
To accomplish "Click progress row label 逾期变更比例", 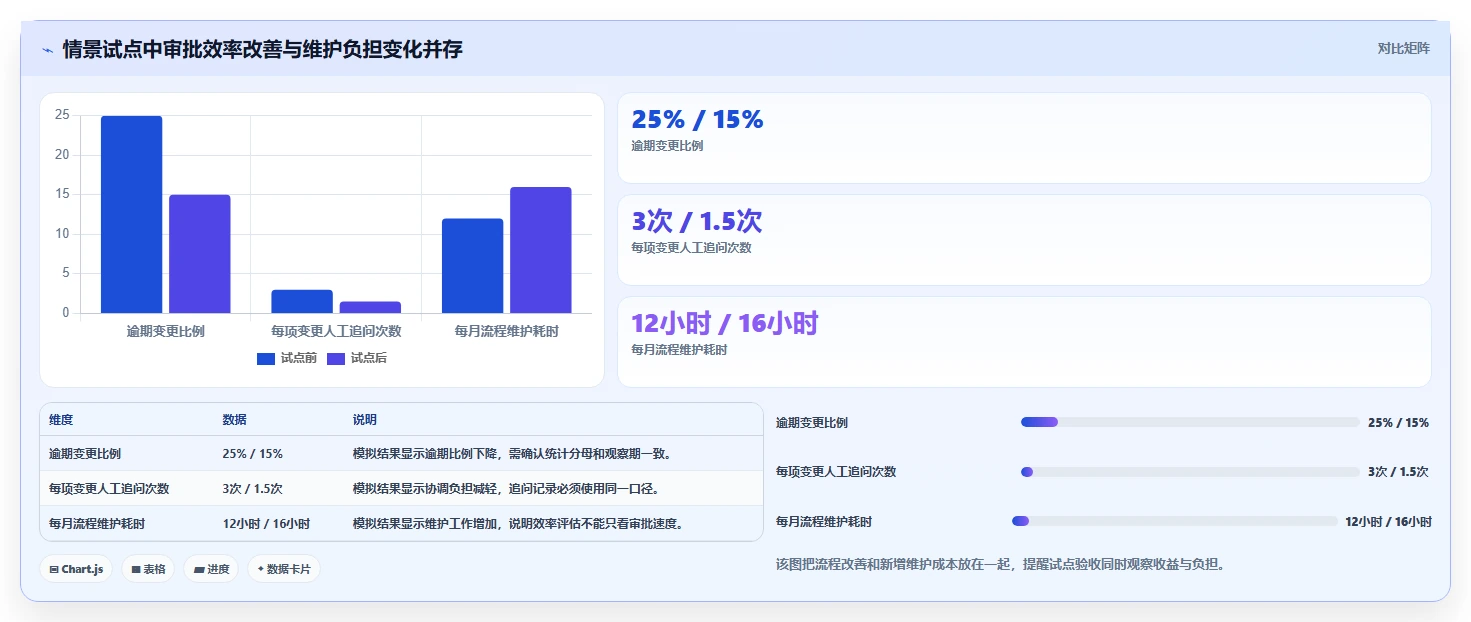I will point(812,423).
